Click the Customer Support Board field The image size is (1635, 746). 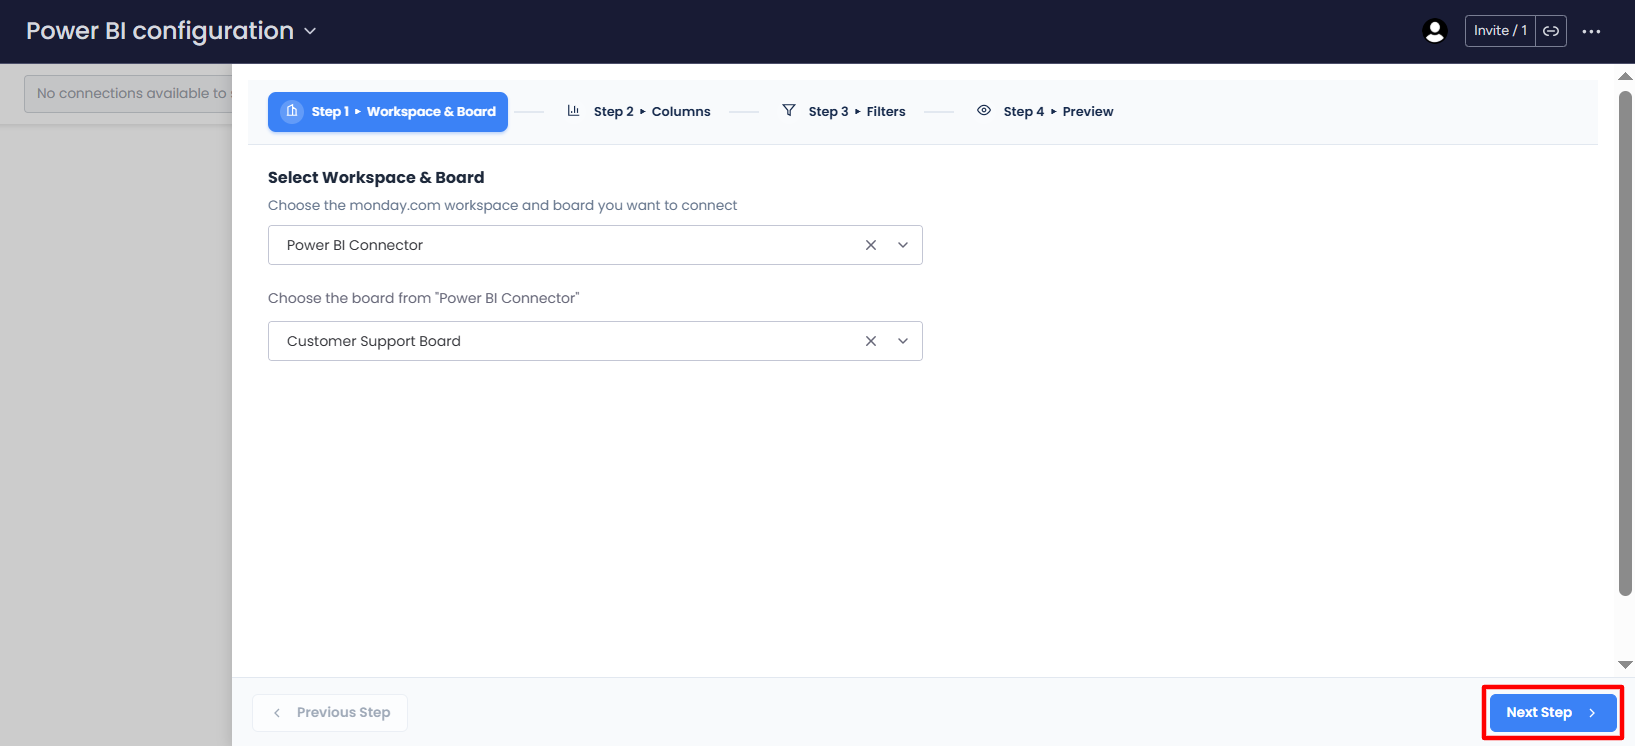(595, 341)
